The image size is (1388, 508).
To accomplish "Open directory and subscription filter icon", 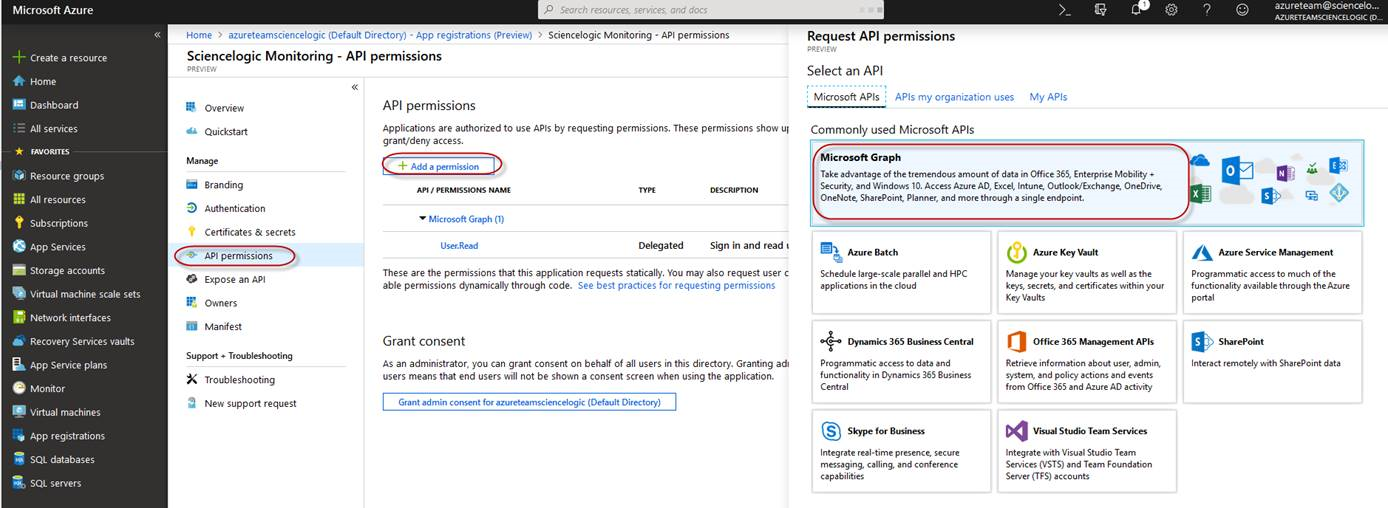I will coord(1101,10).
